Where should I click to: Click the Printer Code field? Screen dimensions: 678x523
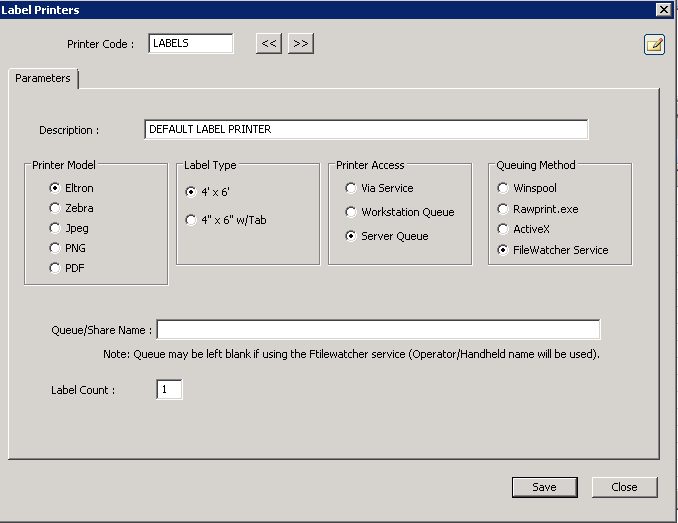190,43
